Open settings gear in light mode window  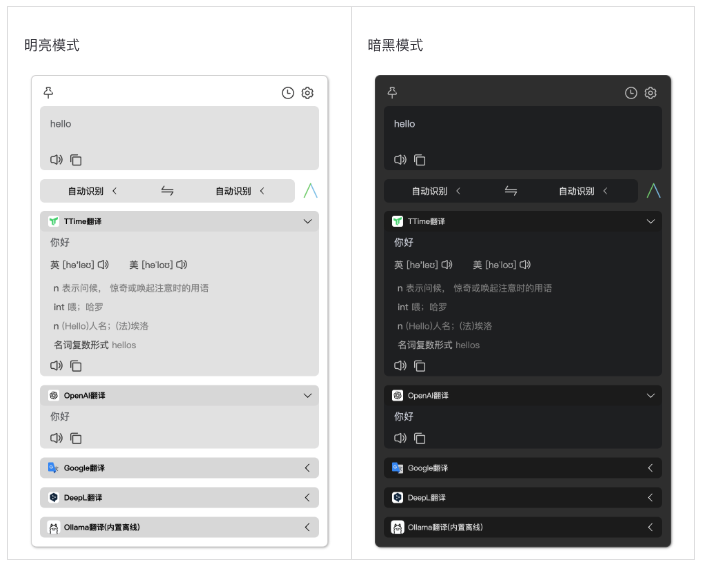(308, 93)
